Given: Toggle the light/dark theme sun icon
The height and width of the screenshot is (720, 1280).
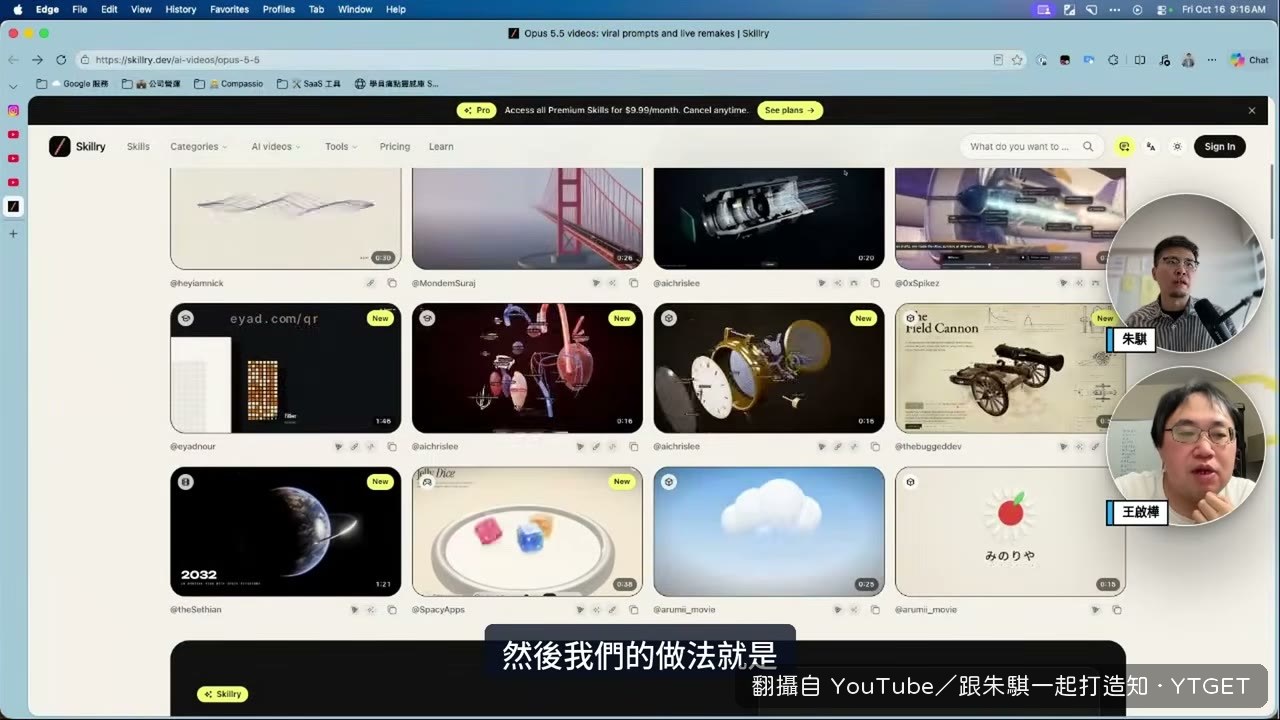Looking at the screenshot, I should 1177,146.
